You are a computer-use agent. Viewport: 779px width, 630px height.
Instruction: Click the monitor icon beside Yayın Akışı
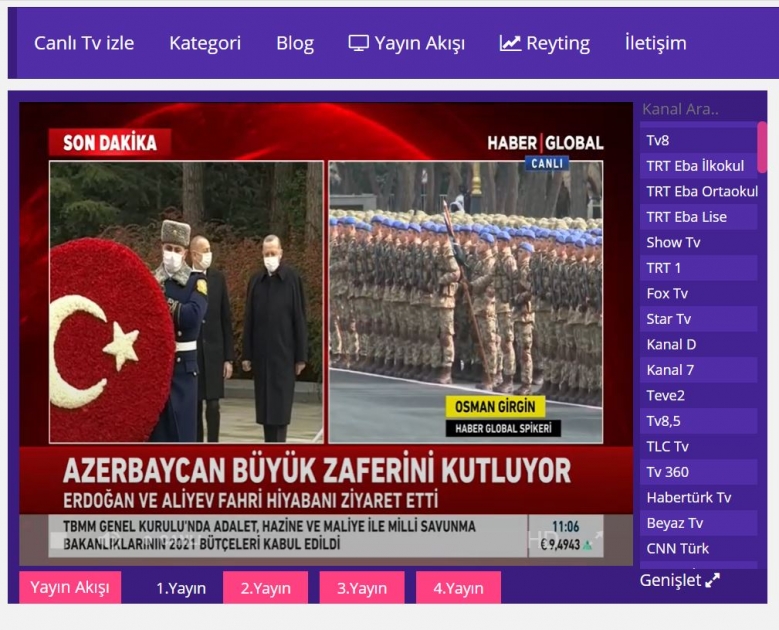358,43
